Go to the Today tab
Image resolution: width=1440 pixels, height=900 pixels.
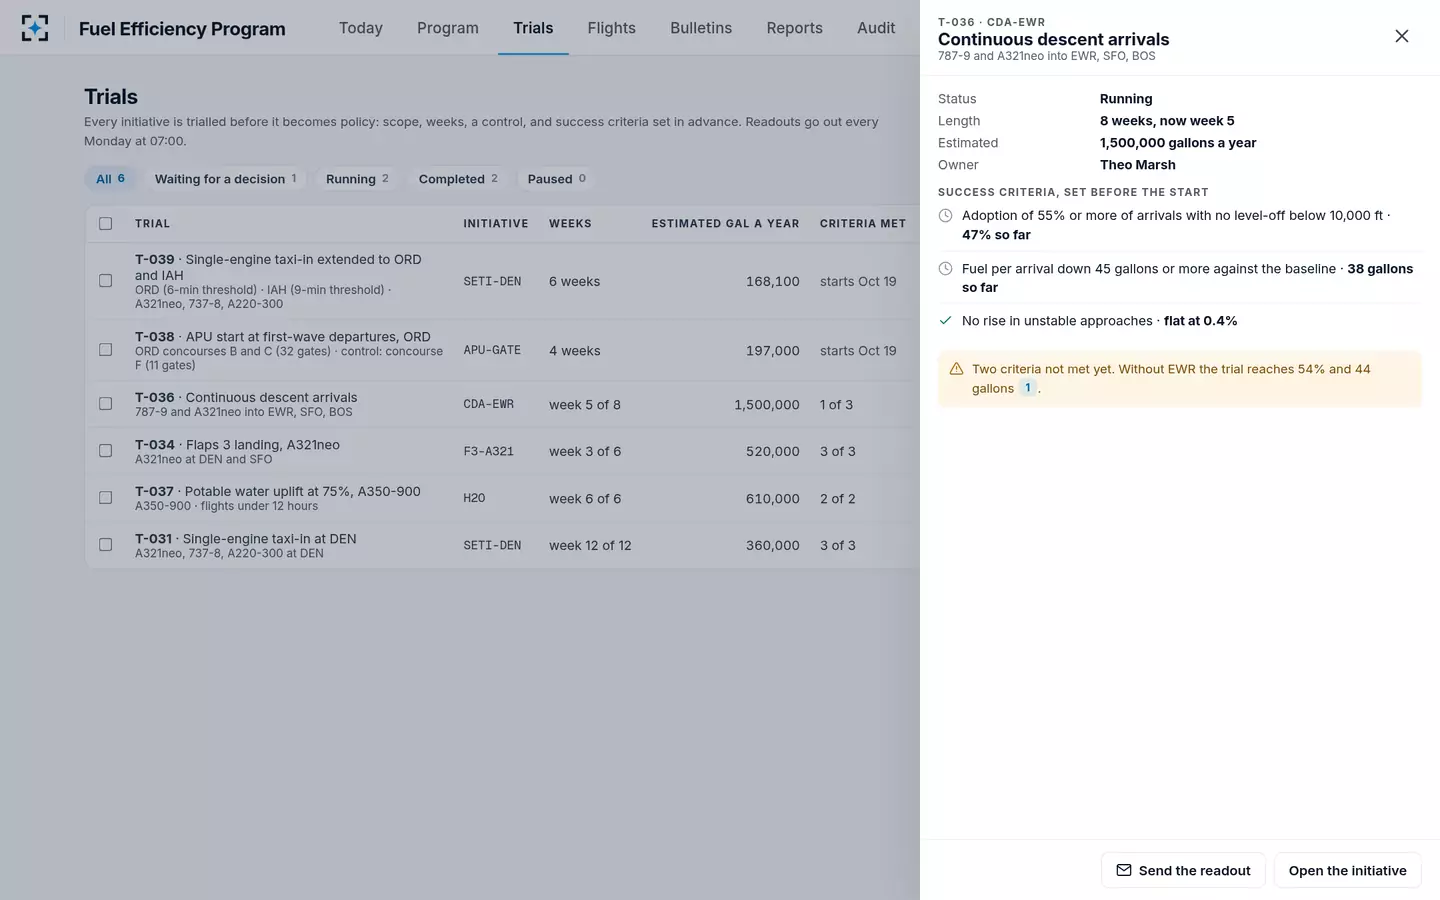(361, 28)
